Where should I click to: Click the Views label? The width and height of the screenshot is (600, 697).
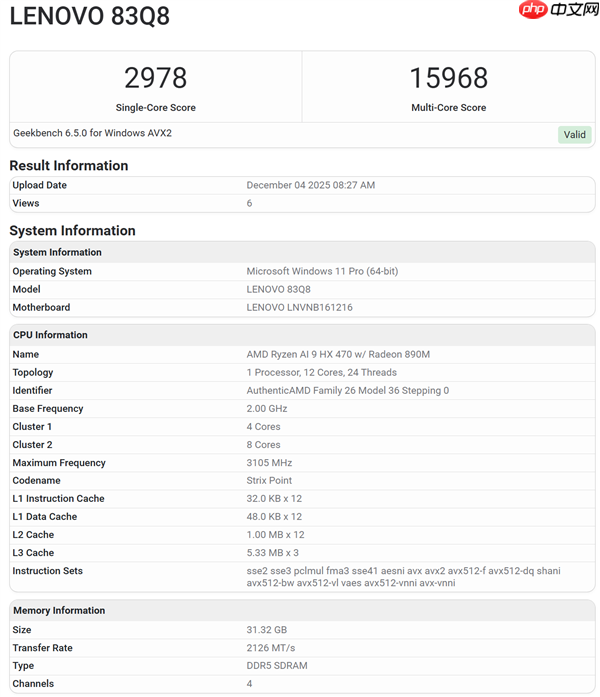click(x=26, y=203)
